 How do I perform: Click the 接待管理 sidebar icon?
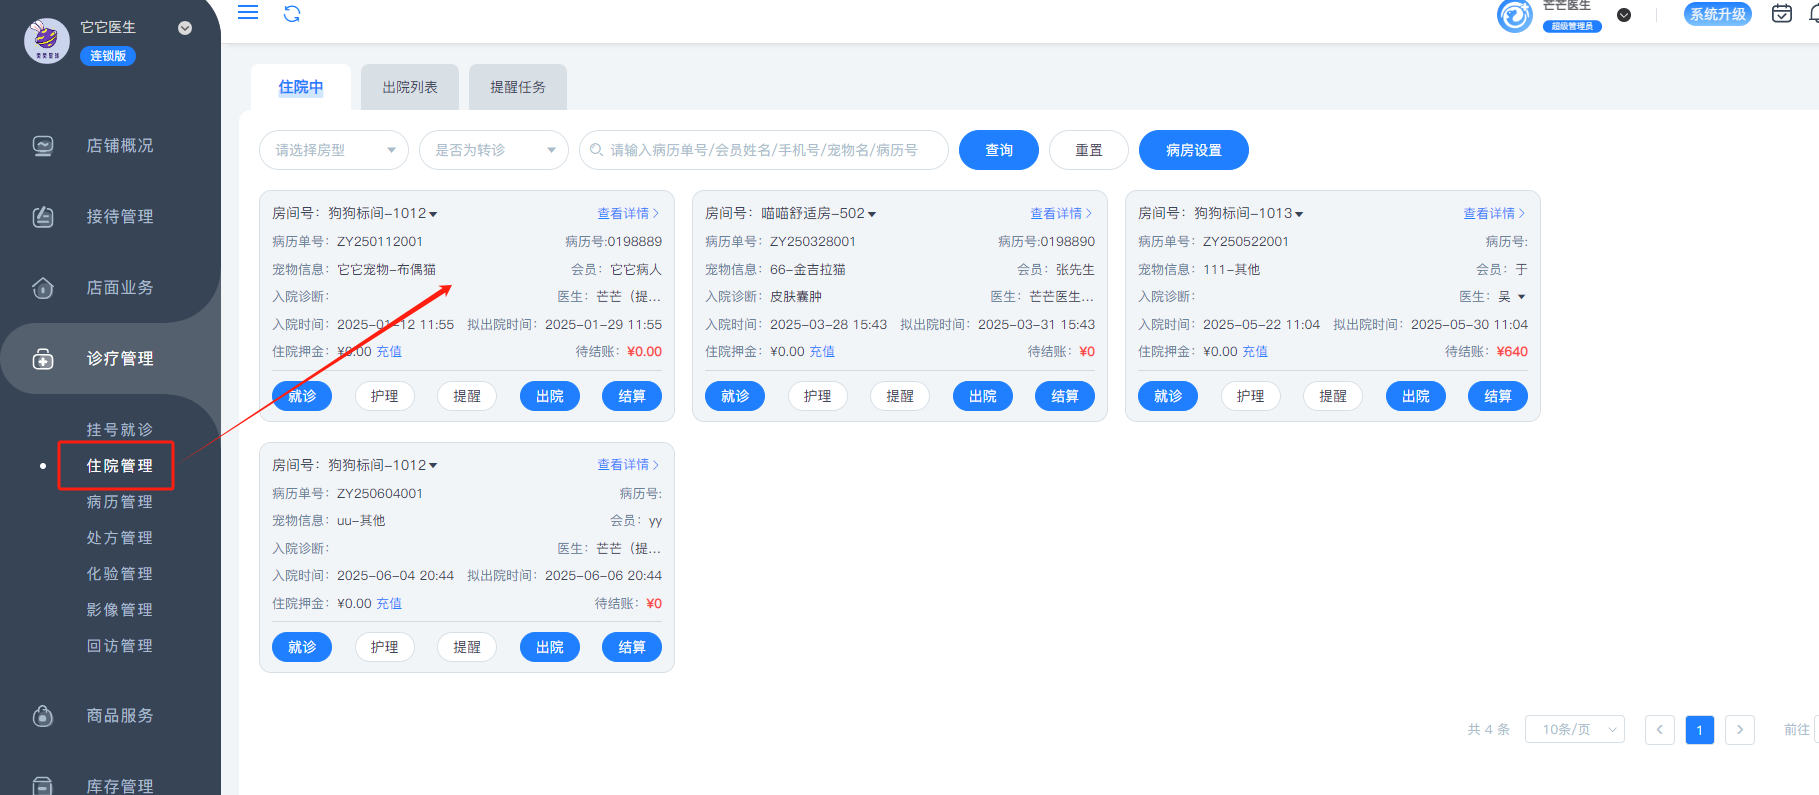point(43,217)
